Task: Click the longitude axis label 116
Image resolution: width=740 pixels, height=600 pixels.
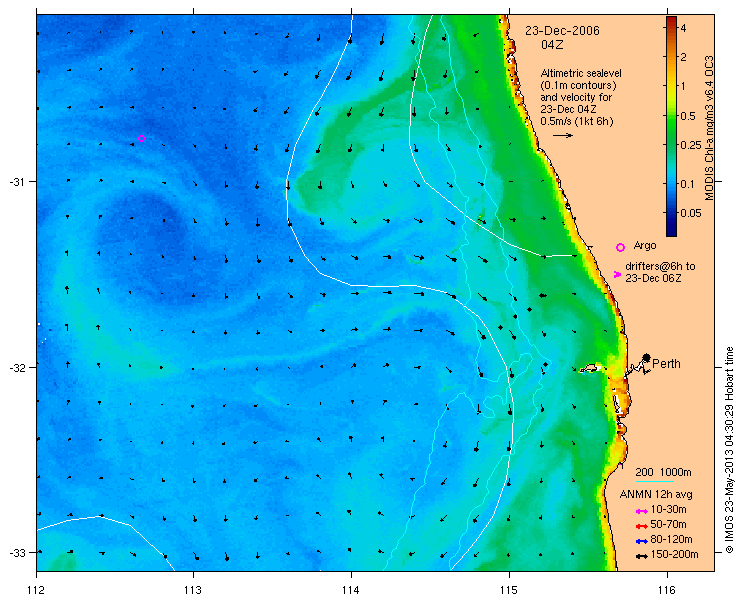Action: click(667, 590)
